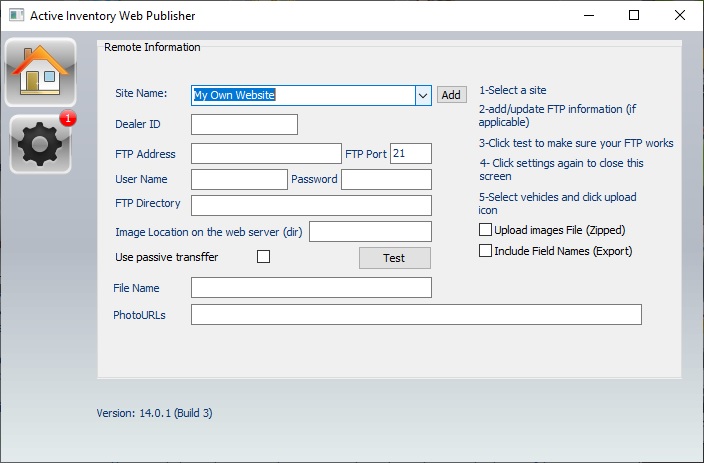
Task: Click the Remote Information group label
Action: (x=152, y=47)
